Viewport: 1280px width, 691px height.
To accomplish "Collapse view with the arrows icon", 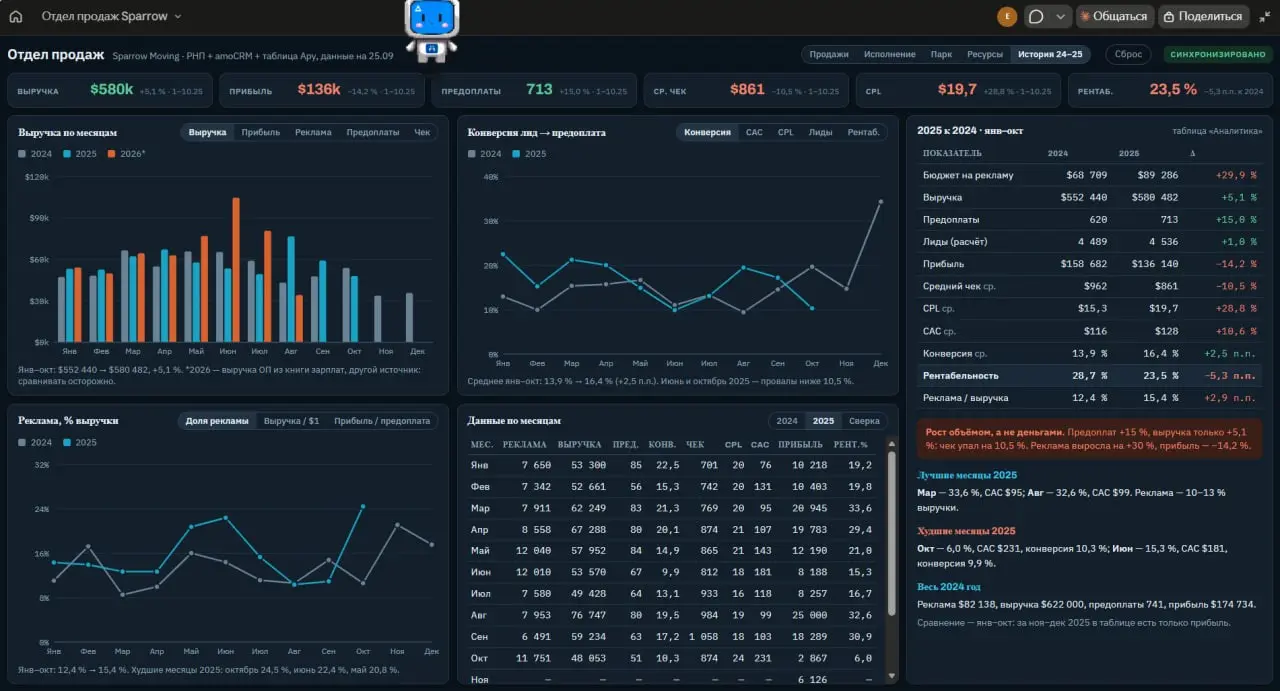I will click(x=1265, y=16).
